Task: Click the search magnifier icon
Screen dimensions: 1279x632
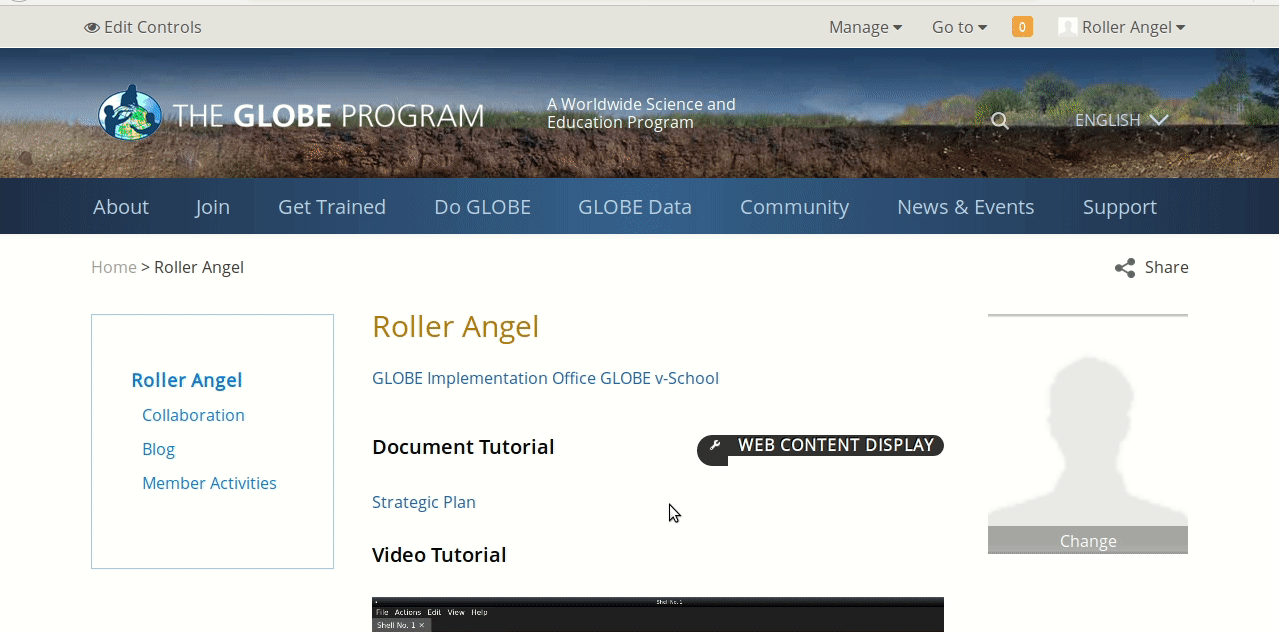Action: (x=1000, y=121)
